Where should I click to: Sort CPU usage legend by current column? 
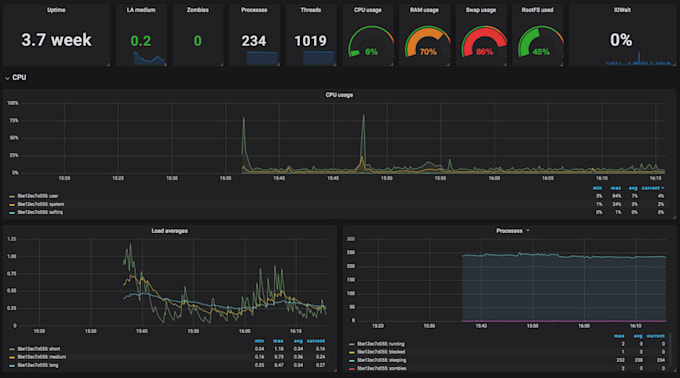click(653, 188)
